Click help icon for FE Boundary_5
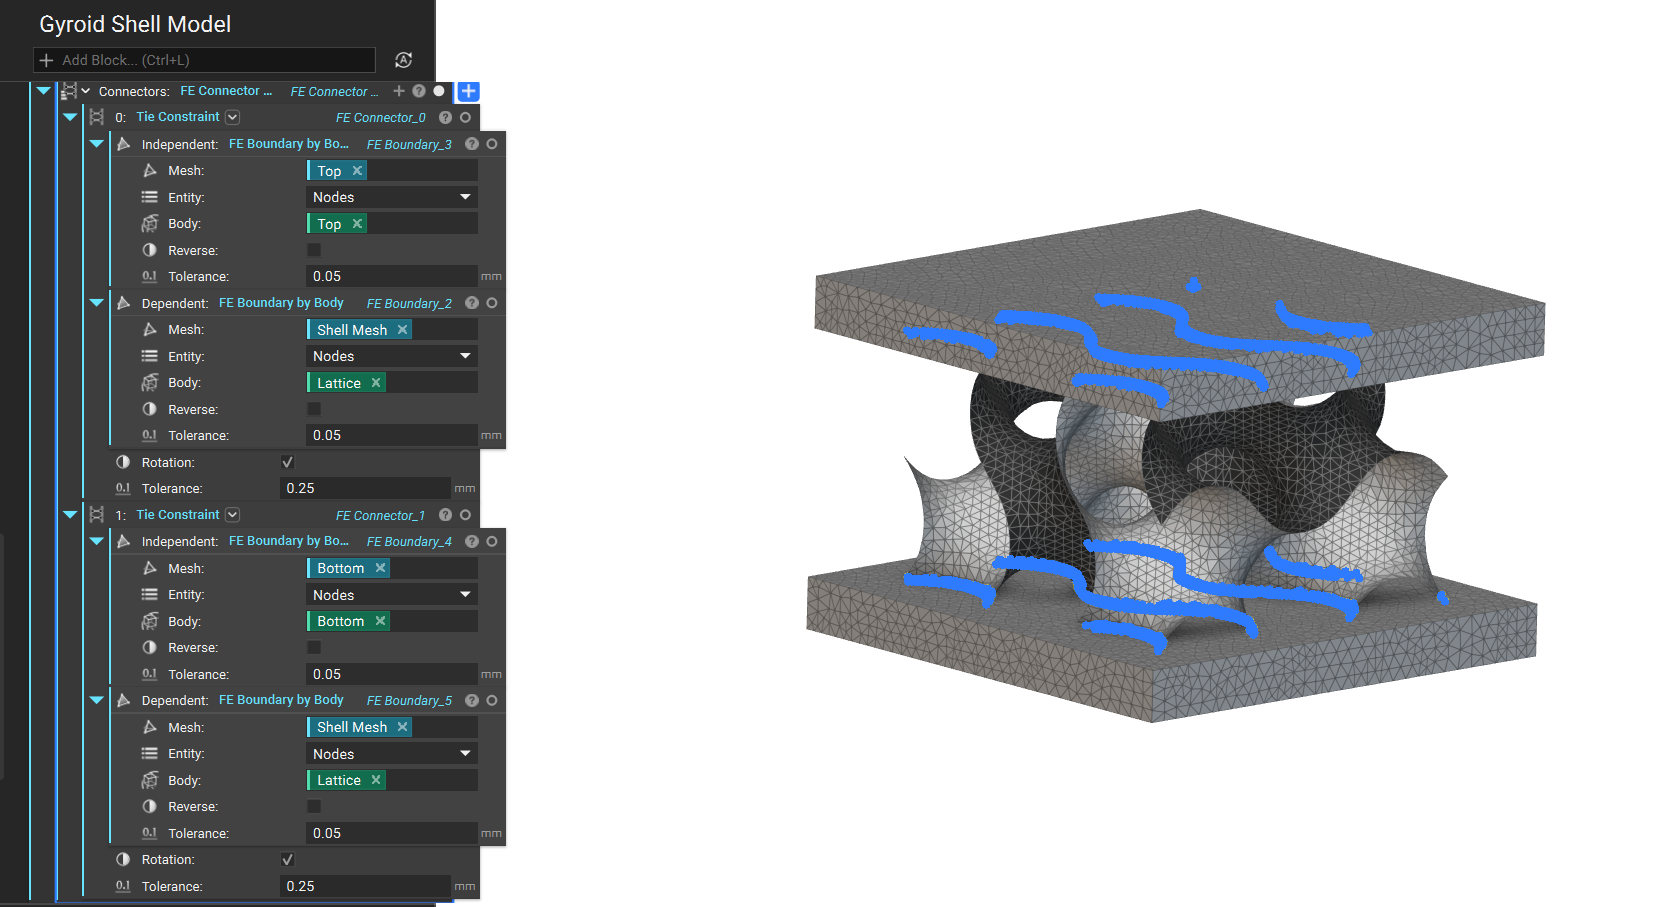Viewport: 1671px width, 907px height. pyautogui.click(x=472, y=700)
